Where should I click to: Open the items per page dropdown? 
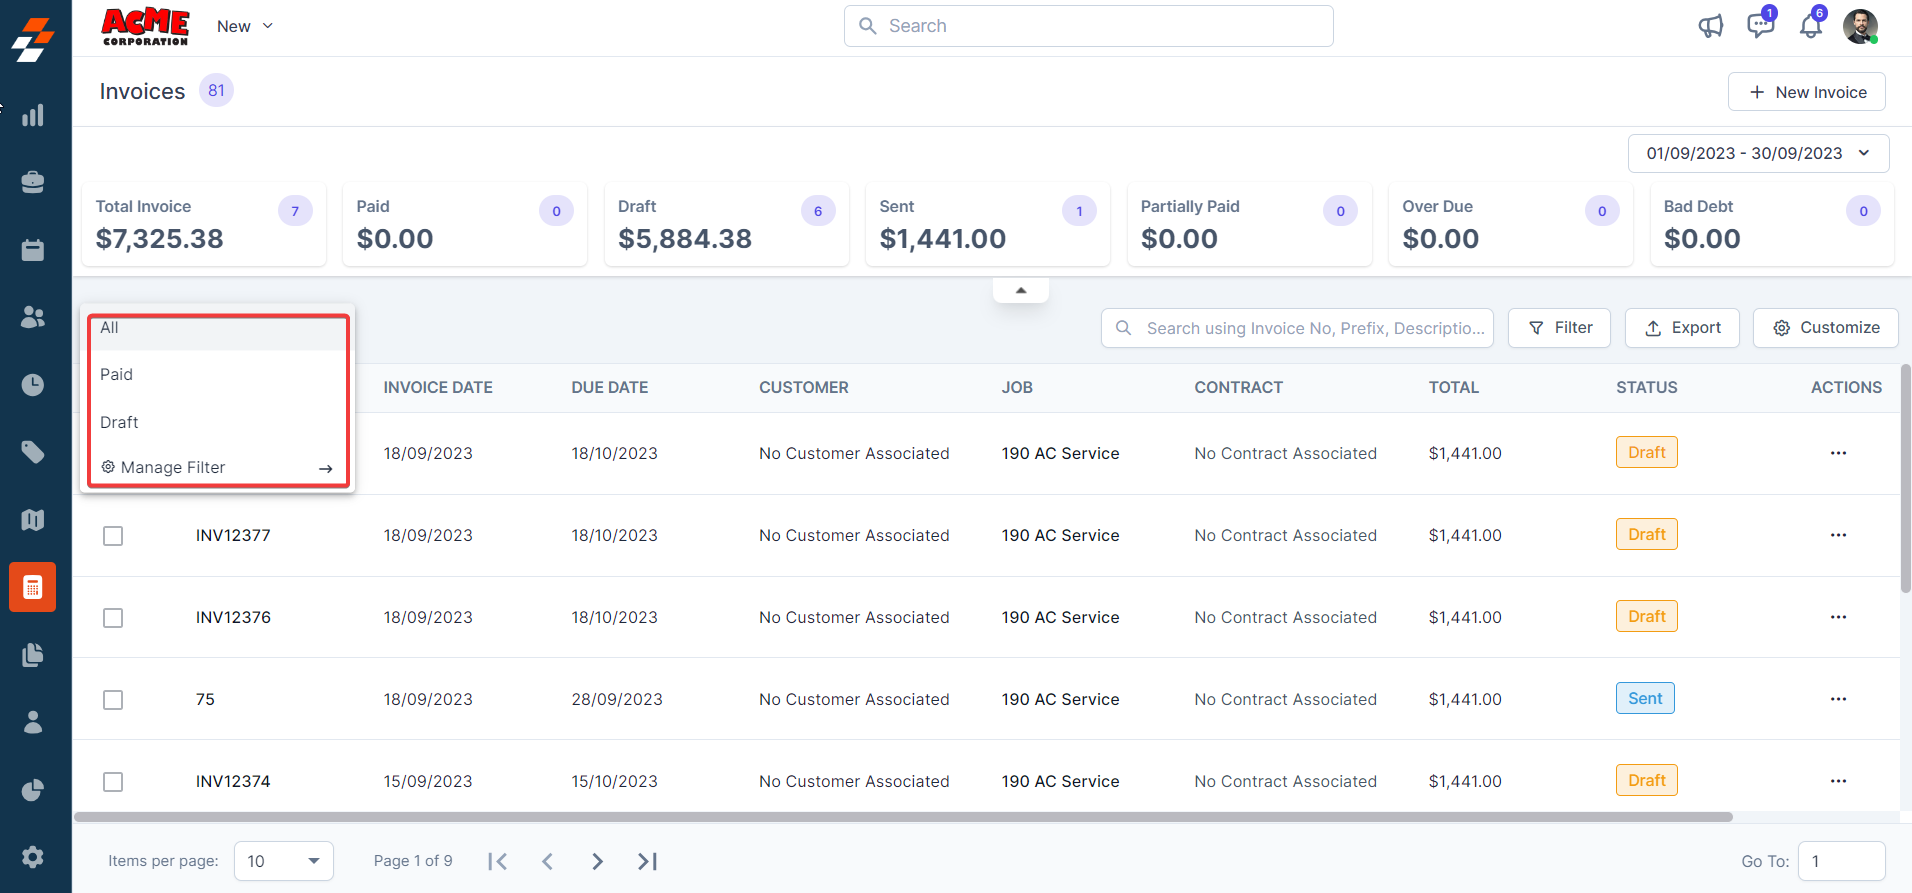[283, 861]
